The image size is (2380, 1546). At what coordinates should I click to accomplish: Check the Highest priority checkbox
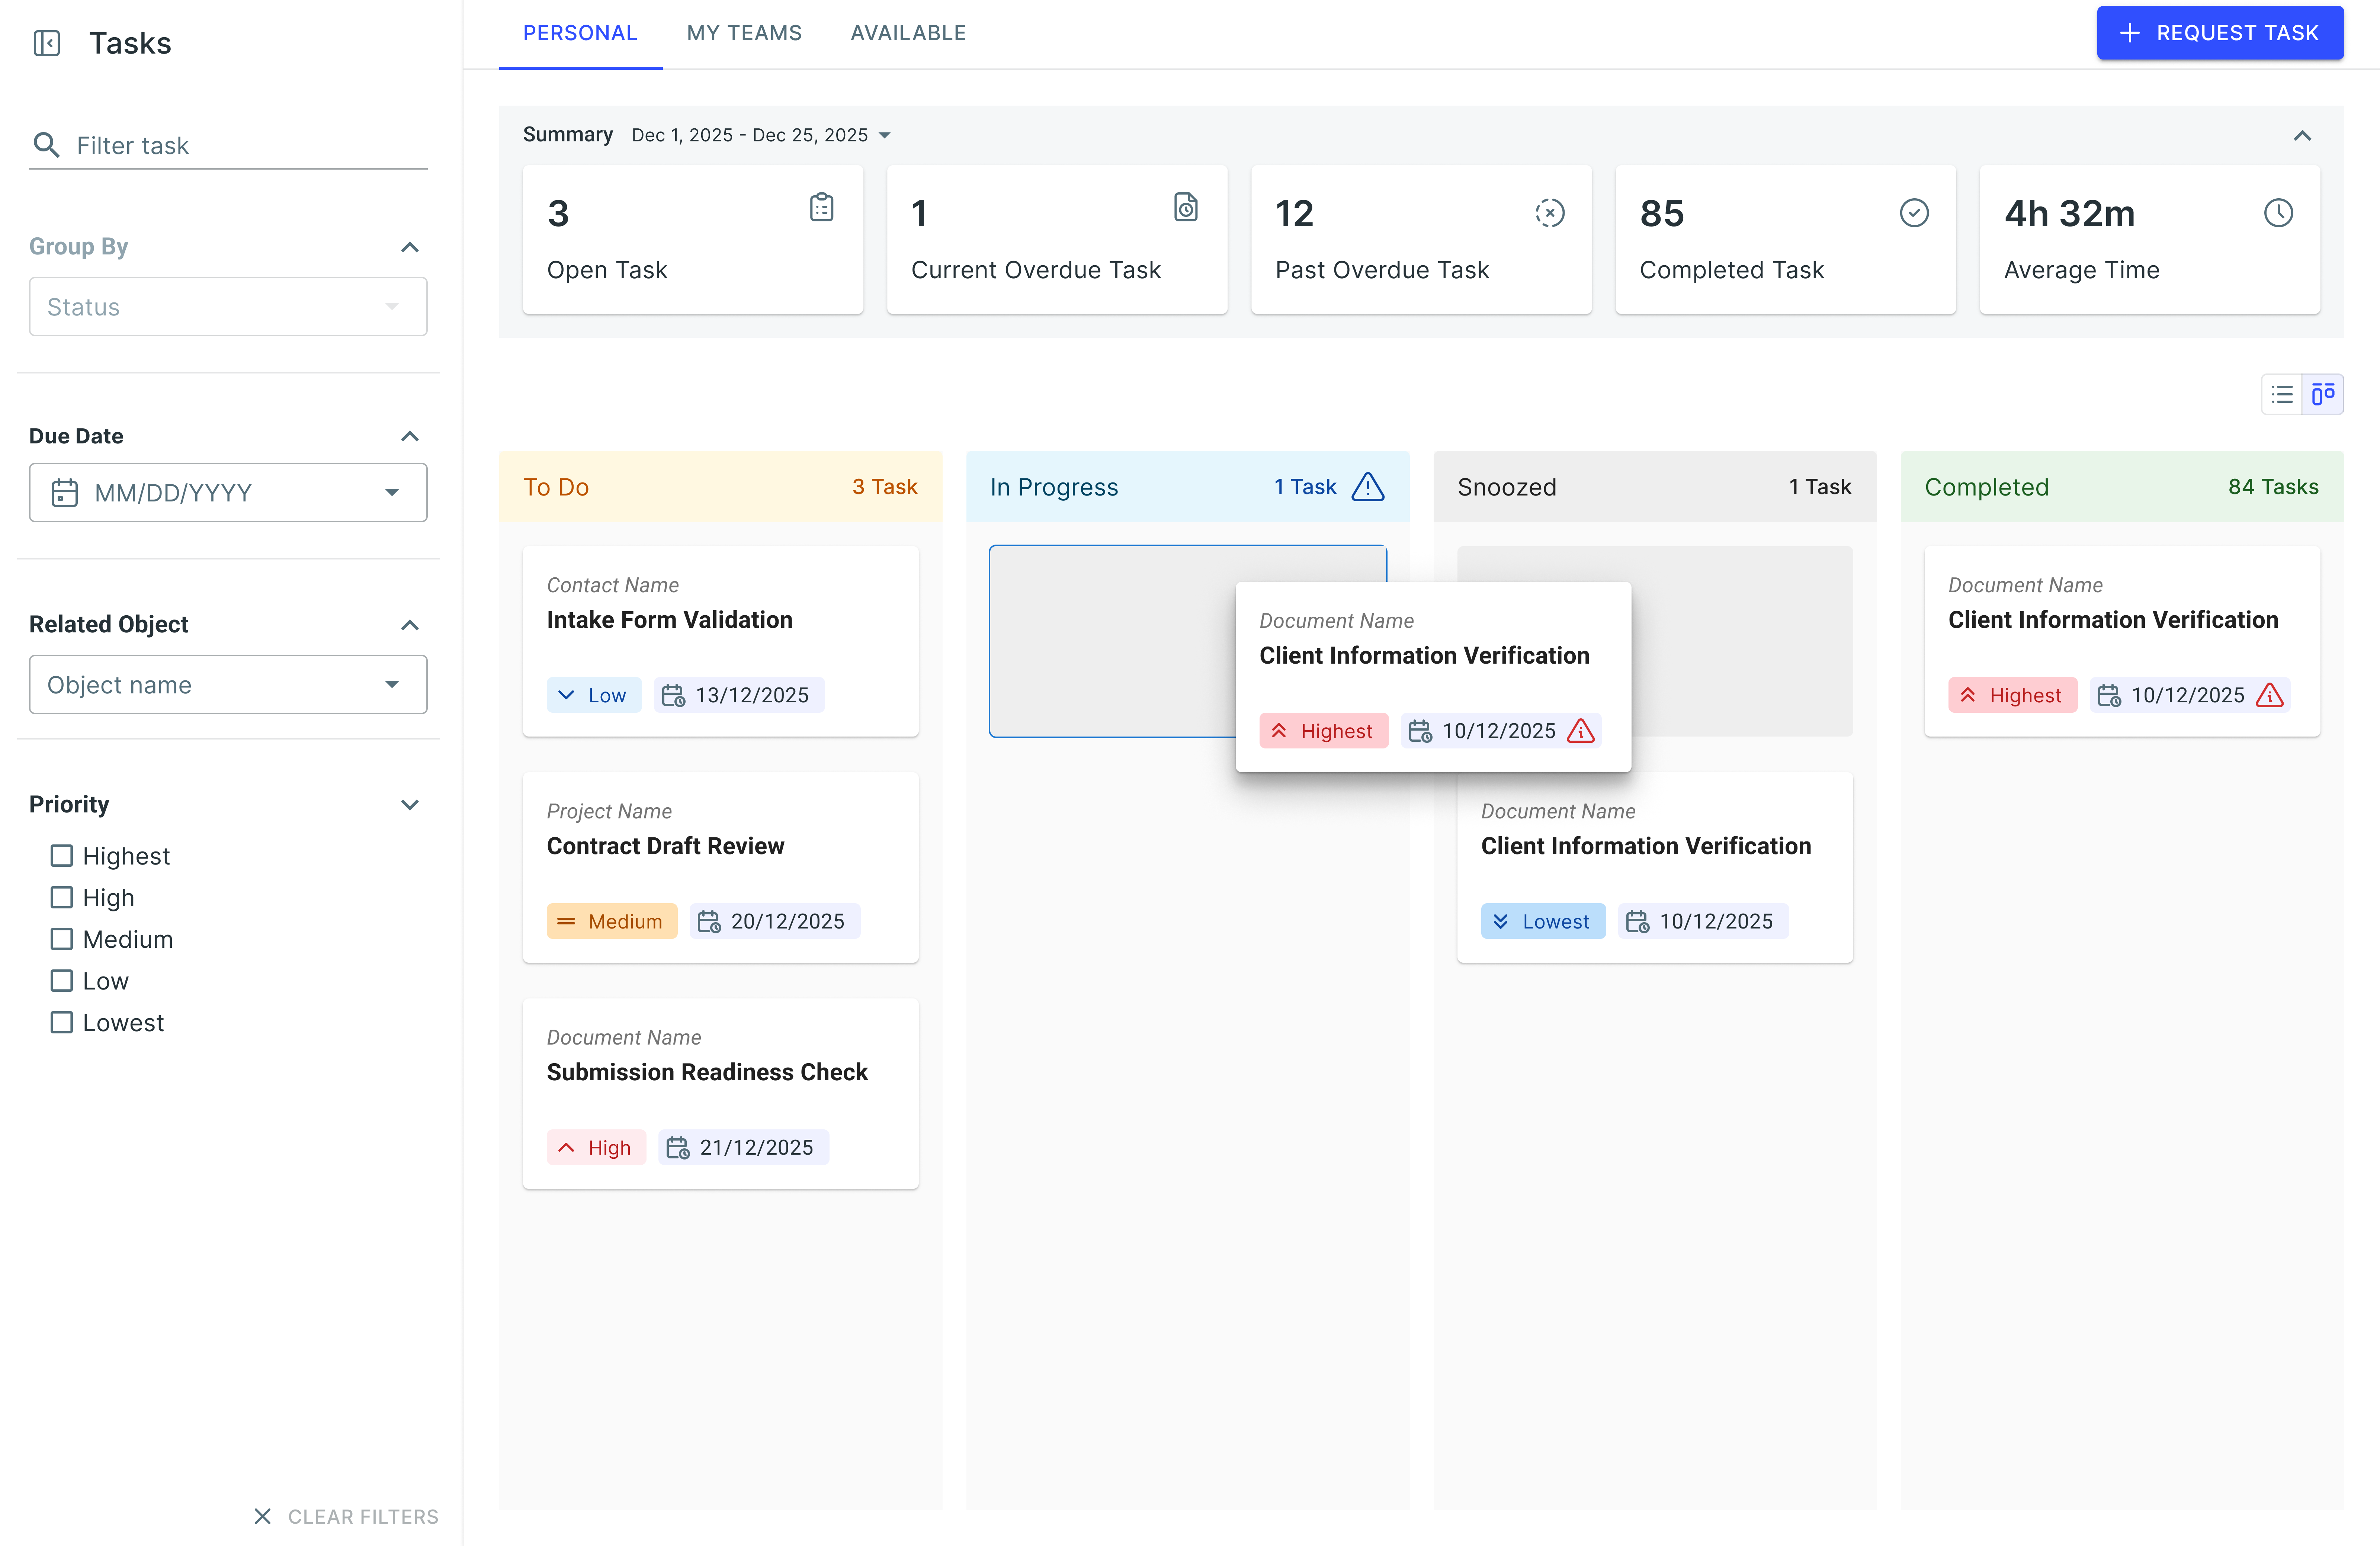(62, 856)
